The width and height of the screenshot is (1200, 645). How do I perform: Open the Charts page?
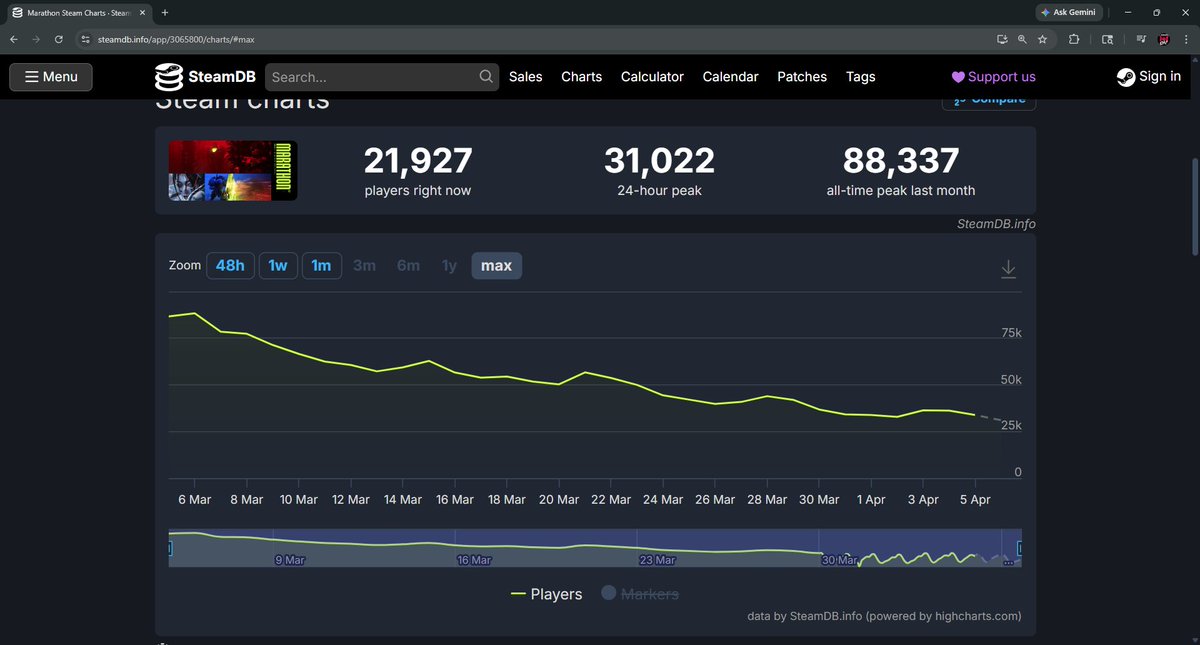(582, 77)
